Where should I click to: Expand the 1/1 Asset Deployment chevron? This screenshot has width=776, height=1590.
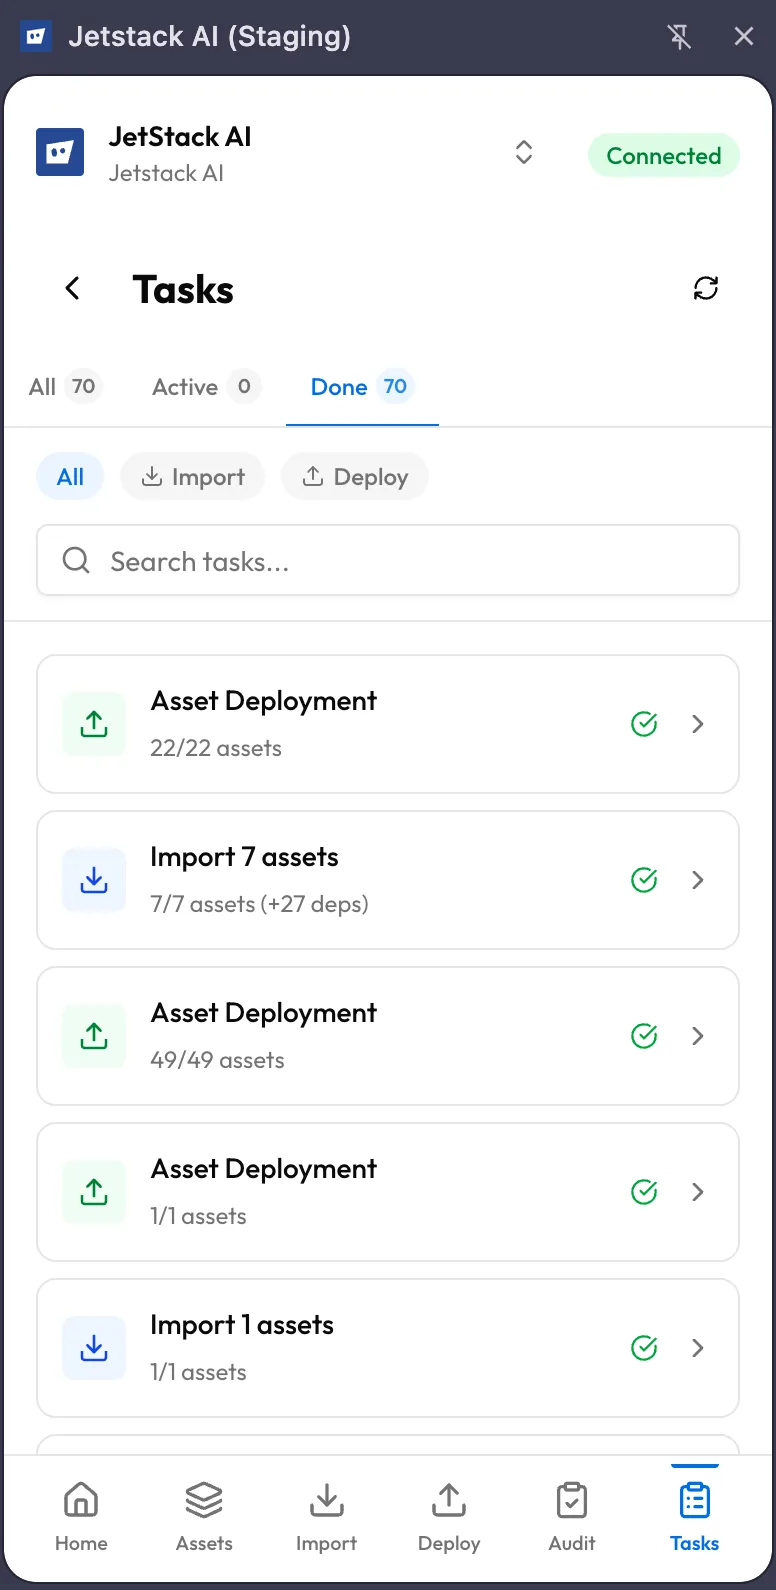(x=698, y=1192)
